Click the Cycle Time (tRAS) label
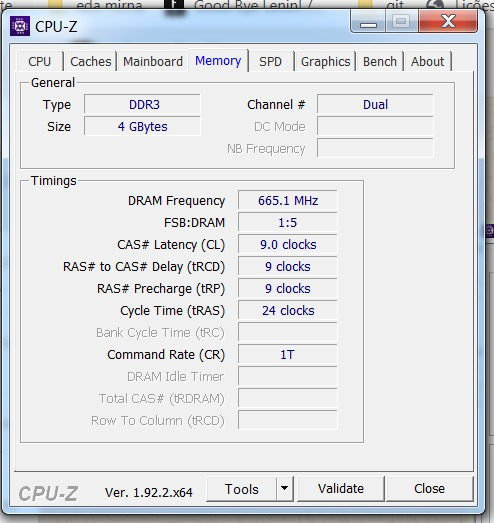Screen dimensions: 494x523 (x=172, y=311)
